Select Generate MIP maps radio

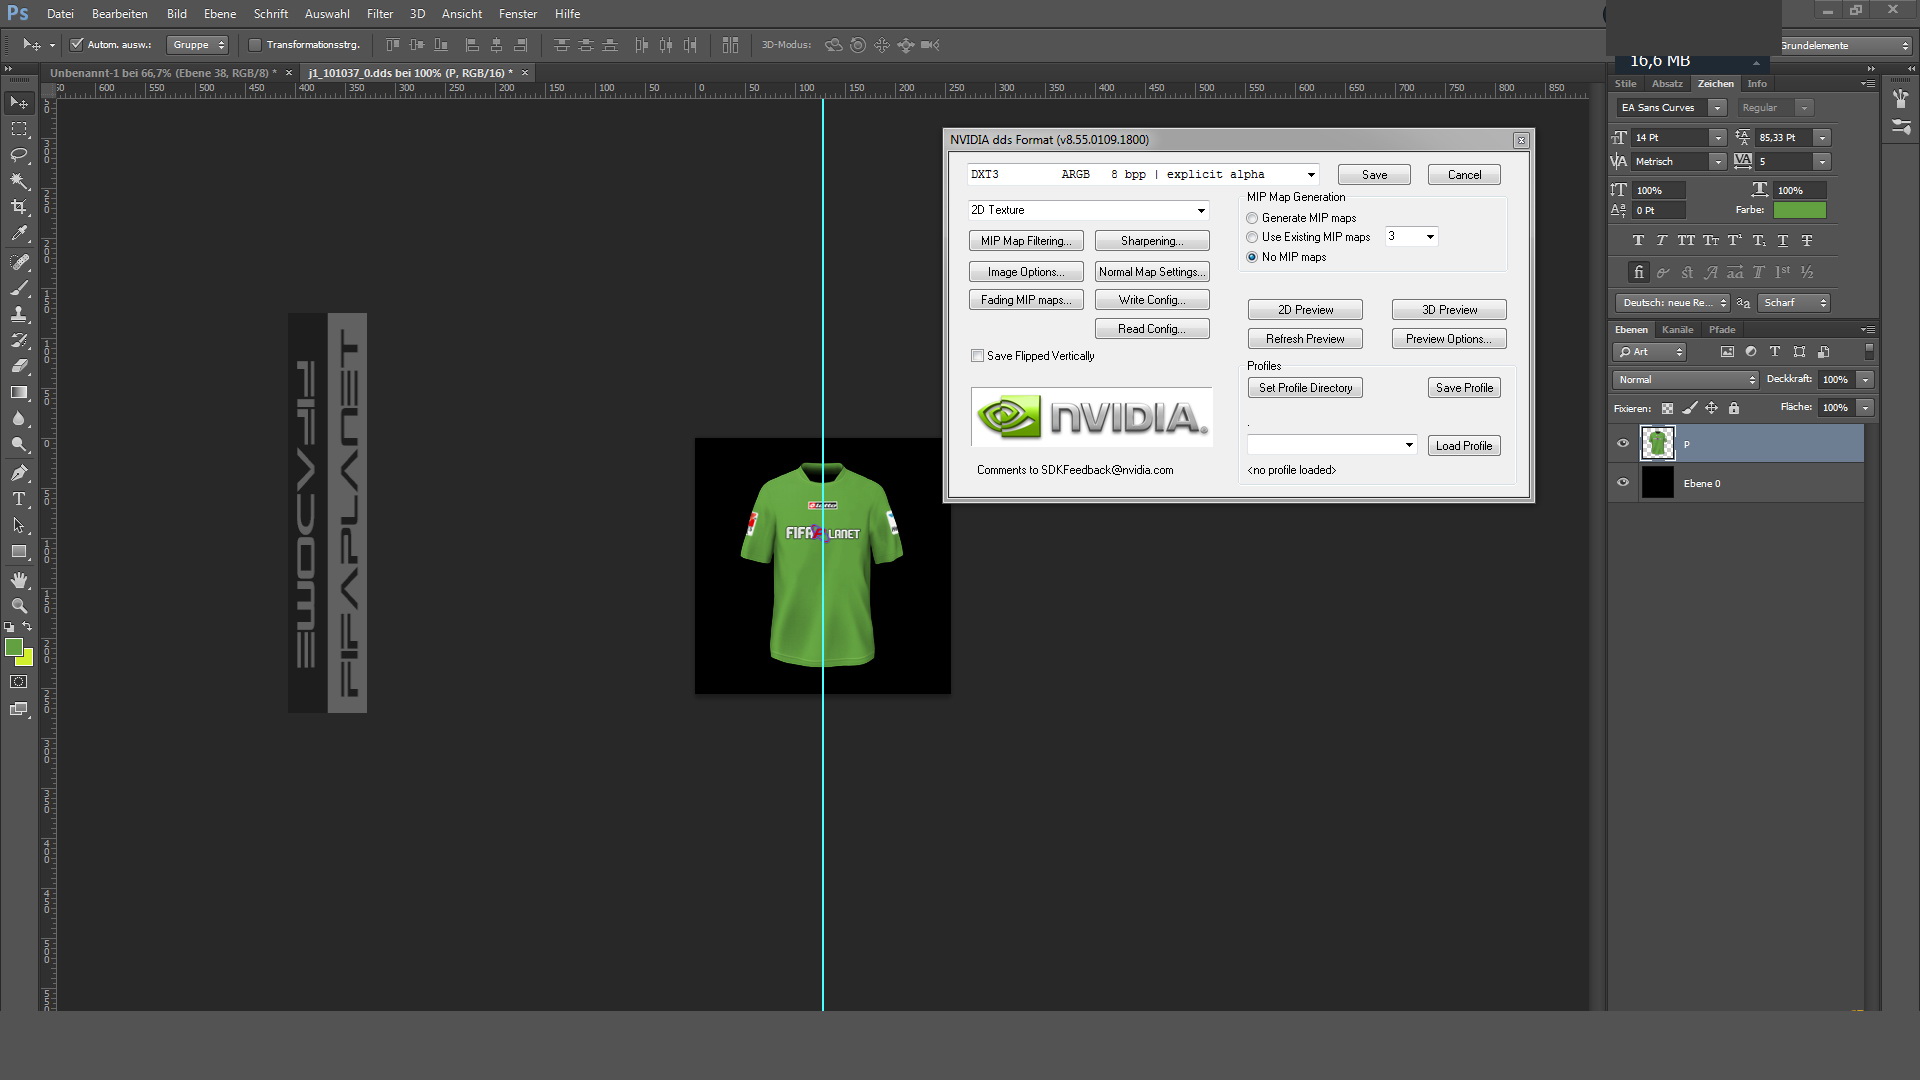click(x=1252, y=218)
